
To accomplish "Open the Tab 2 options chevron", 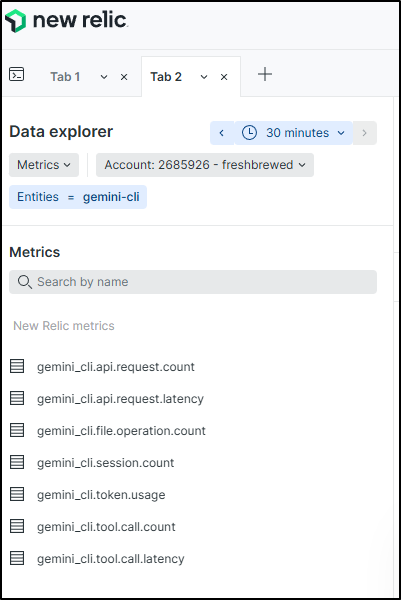I will click(x=204, y=77).
